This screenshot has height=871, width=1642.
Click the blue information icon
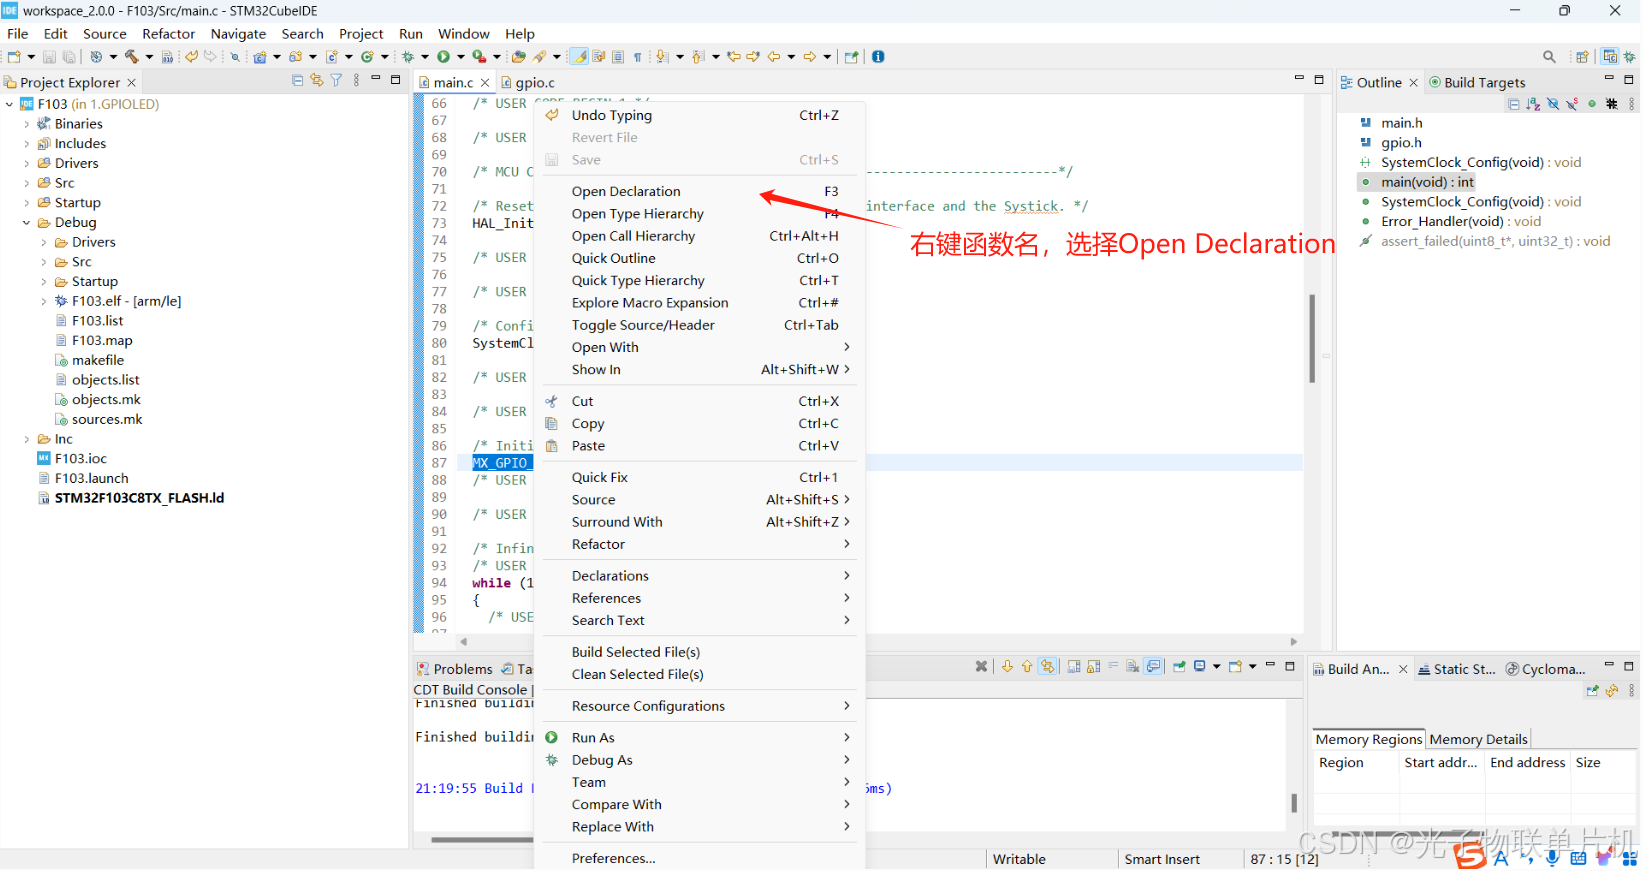878,57
